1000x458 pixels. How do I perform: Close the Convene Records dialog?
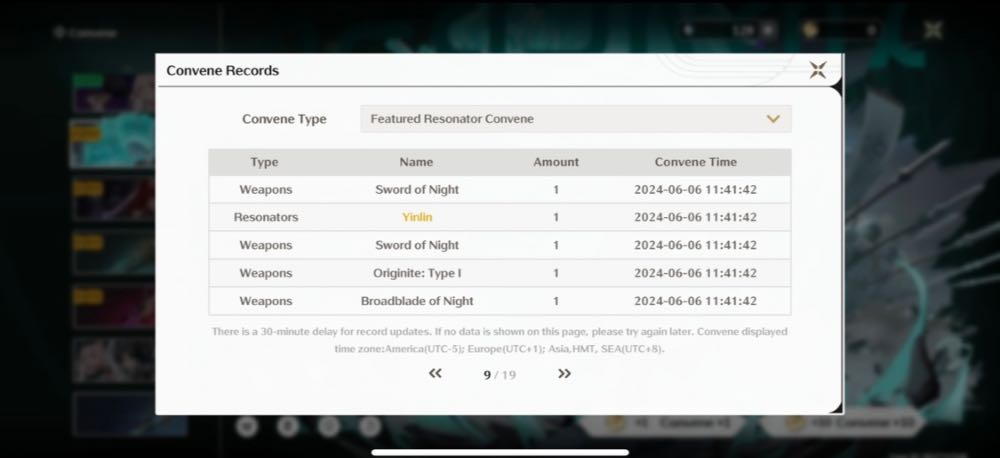click(818, 70)
